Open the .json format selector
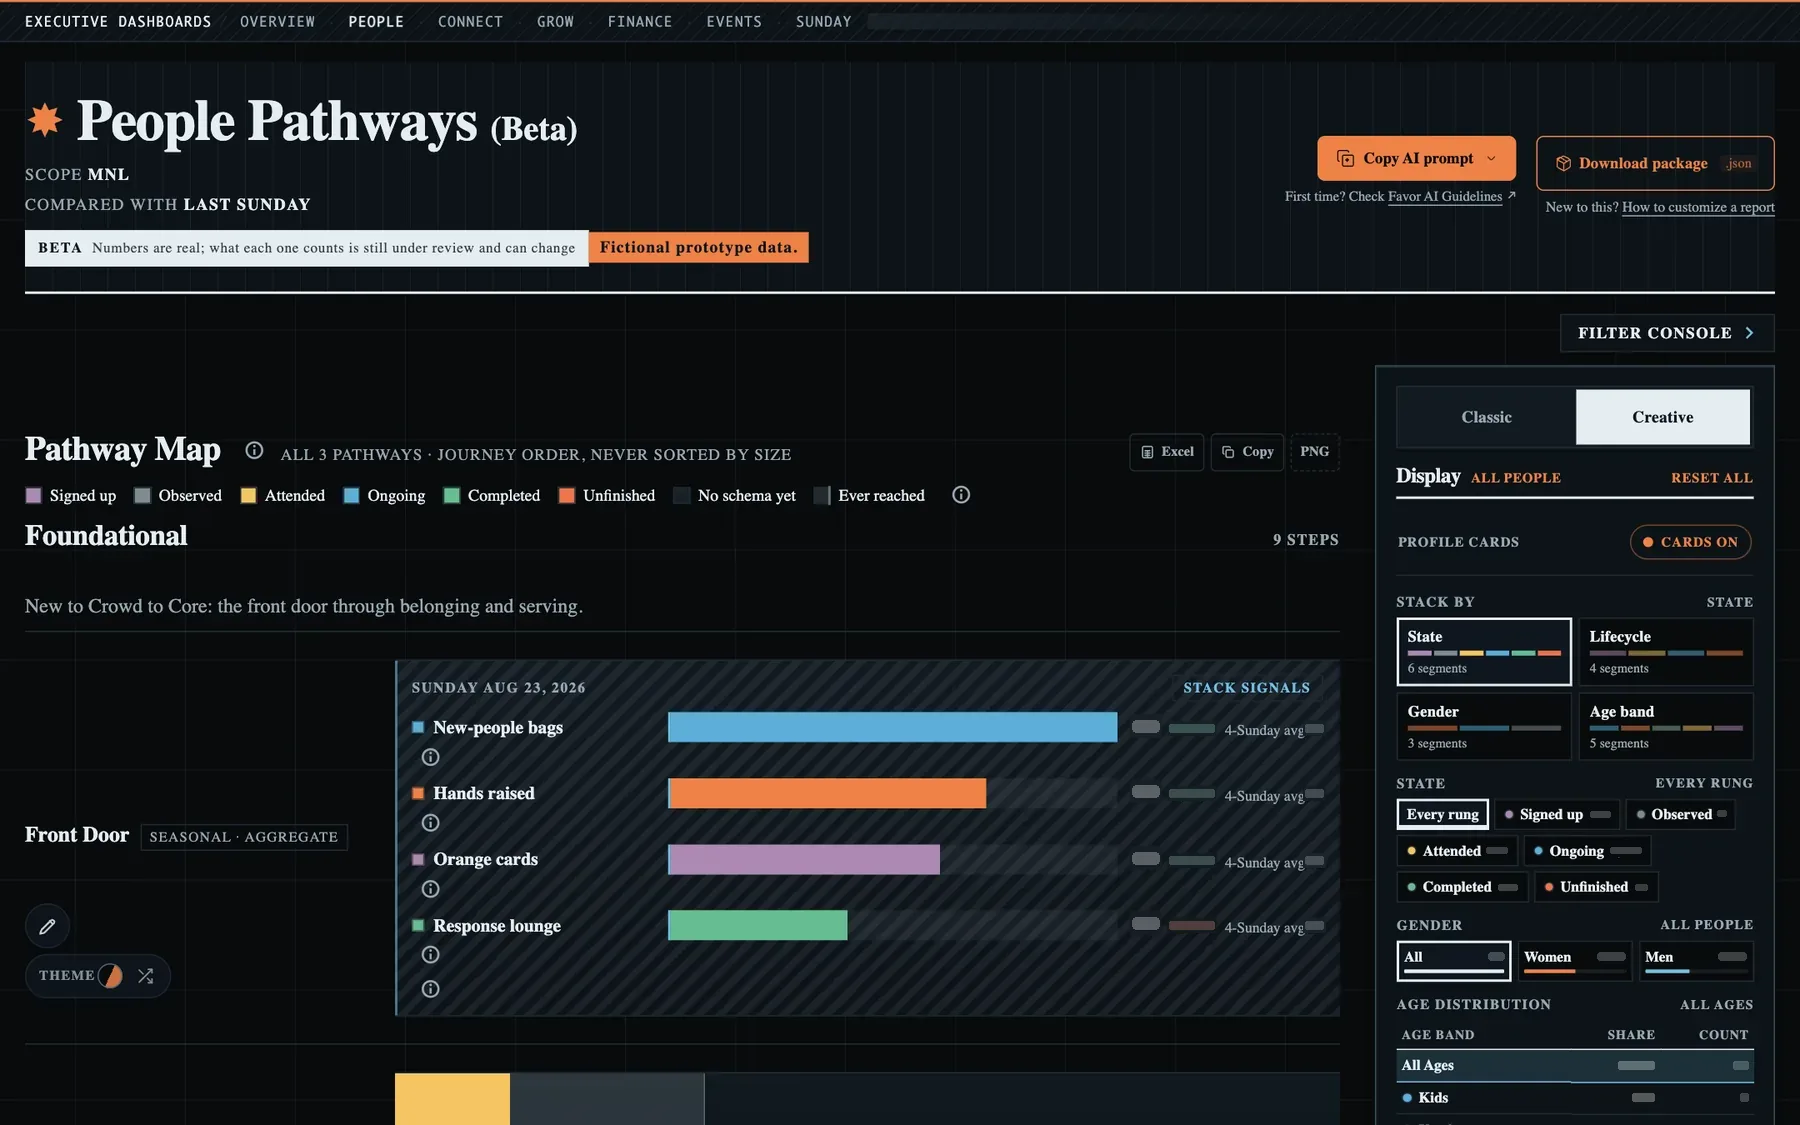 pos(1739,164)
